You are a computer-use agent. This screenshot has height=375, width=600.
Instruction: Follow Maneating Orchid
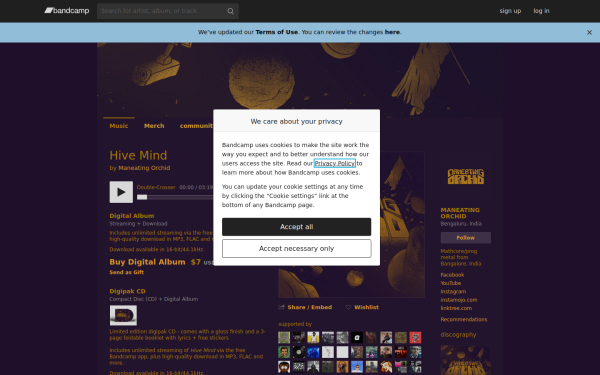click(466, 238)
